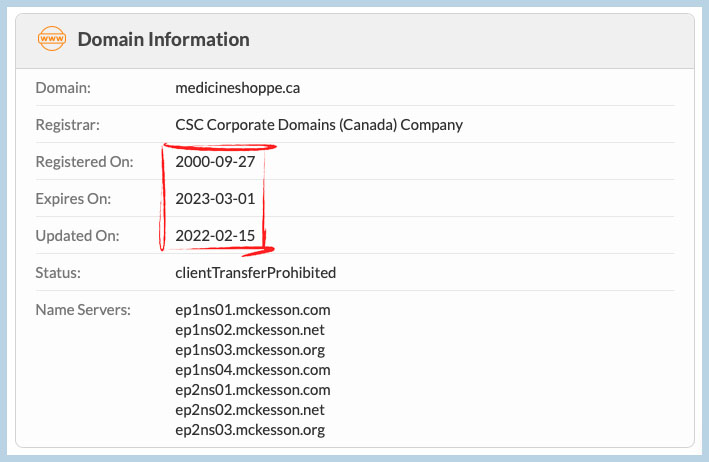
Task: Click the 2022-02-15 updated date
Action: 215,236
